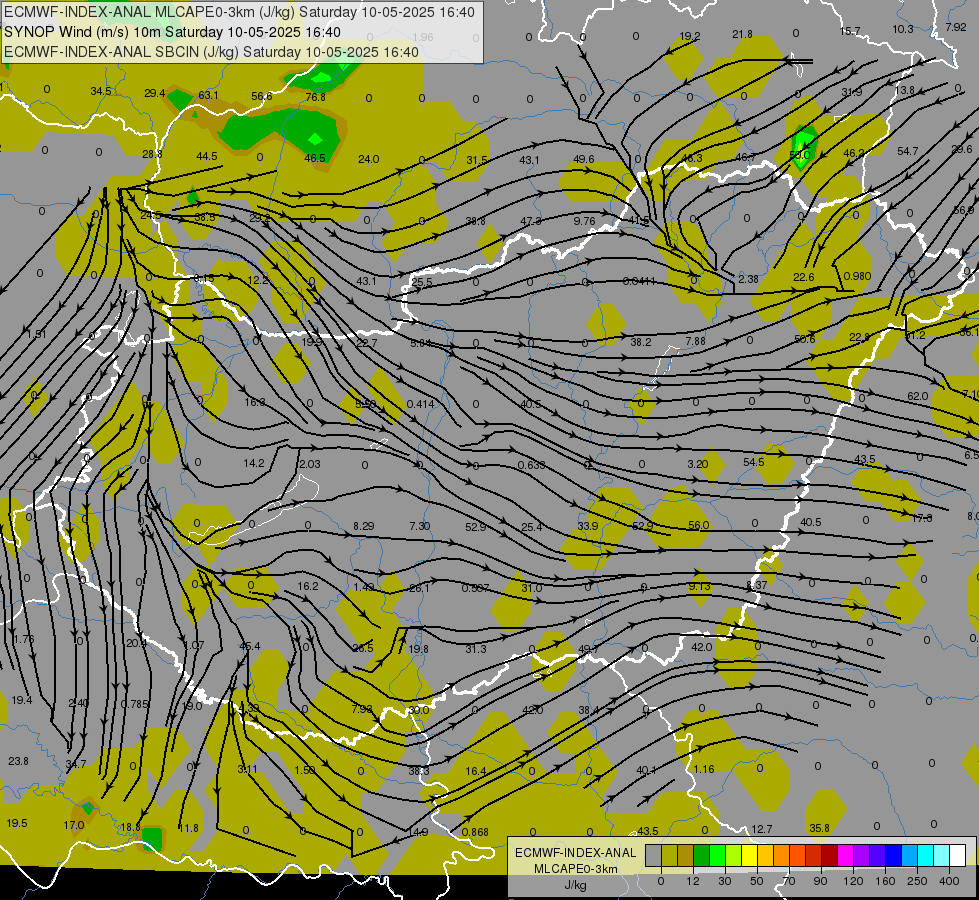Click the 9.76 value on the map

pyautogui.click(x=584, y=220)
